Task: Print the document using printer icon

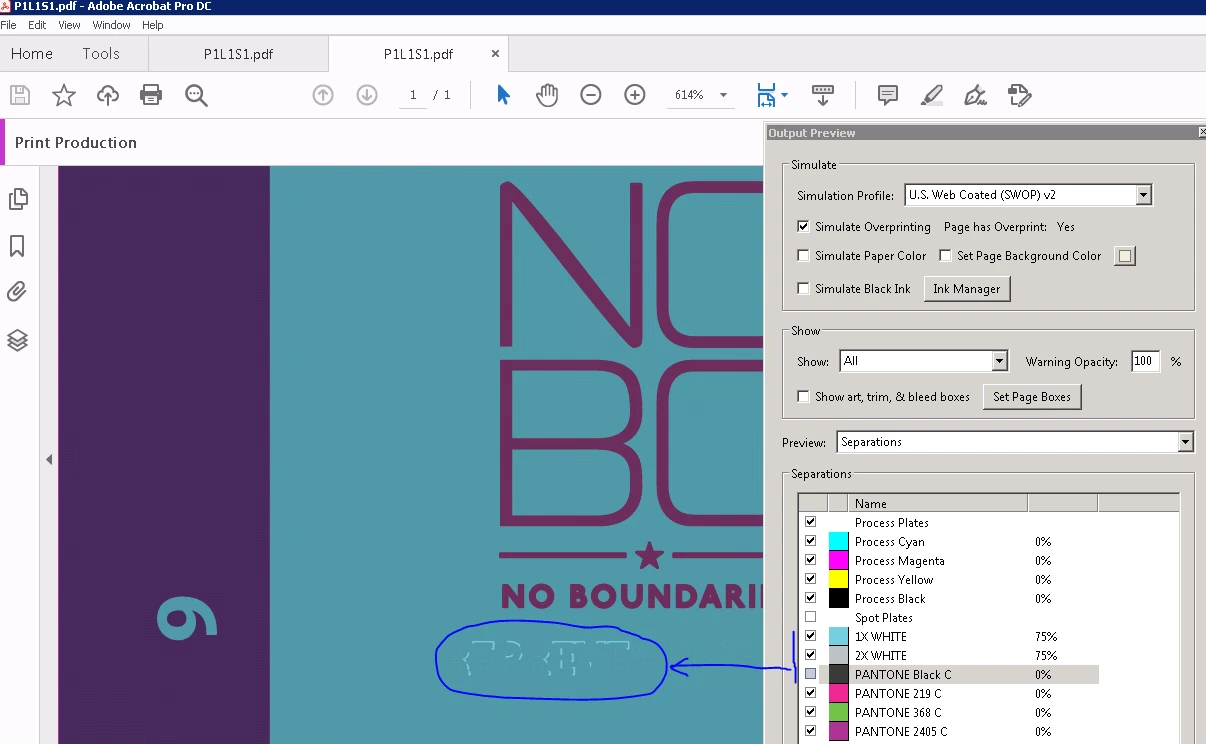Action: point(151,95)
